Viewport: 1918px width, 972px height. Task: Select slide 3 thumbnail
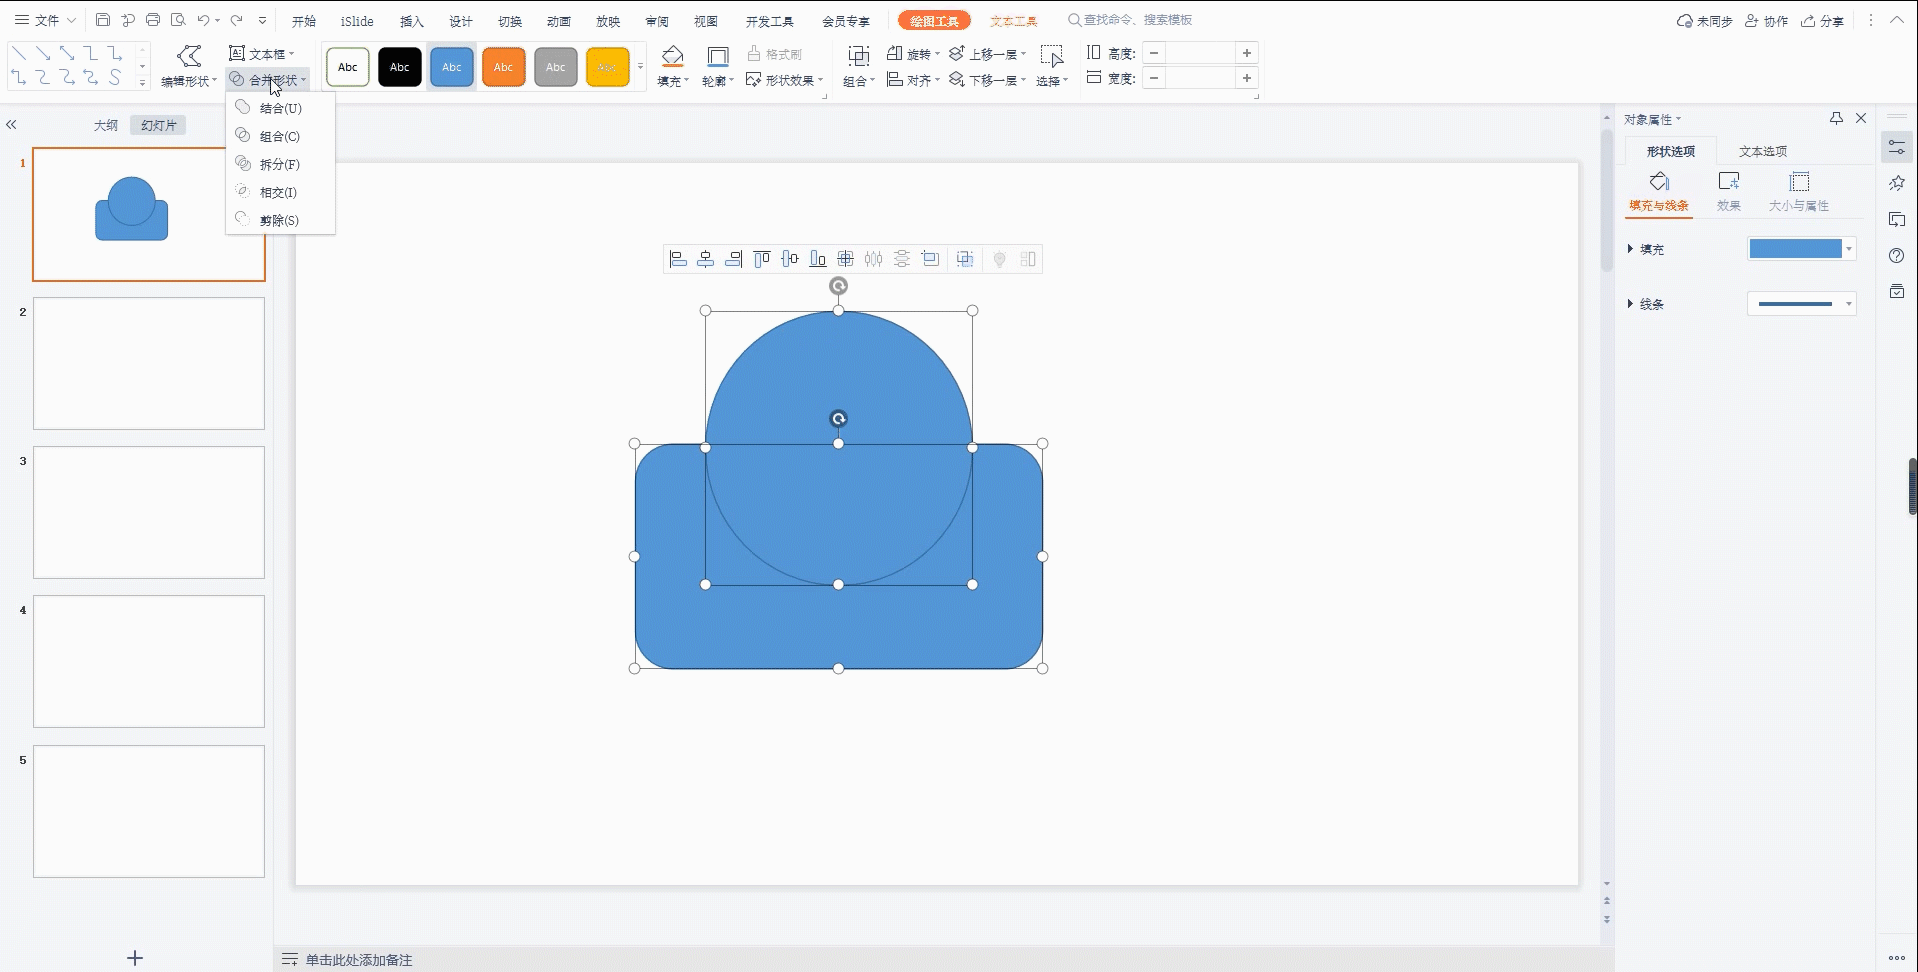point(149,512)
